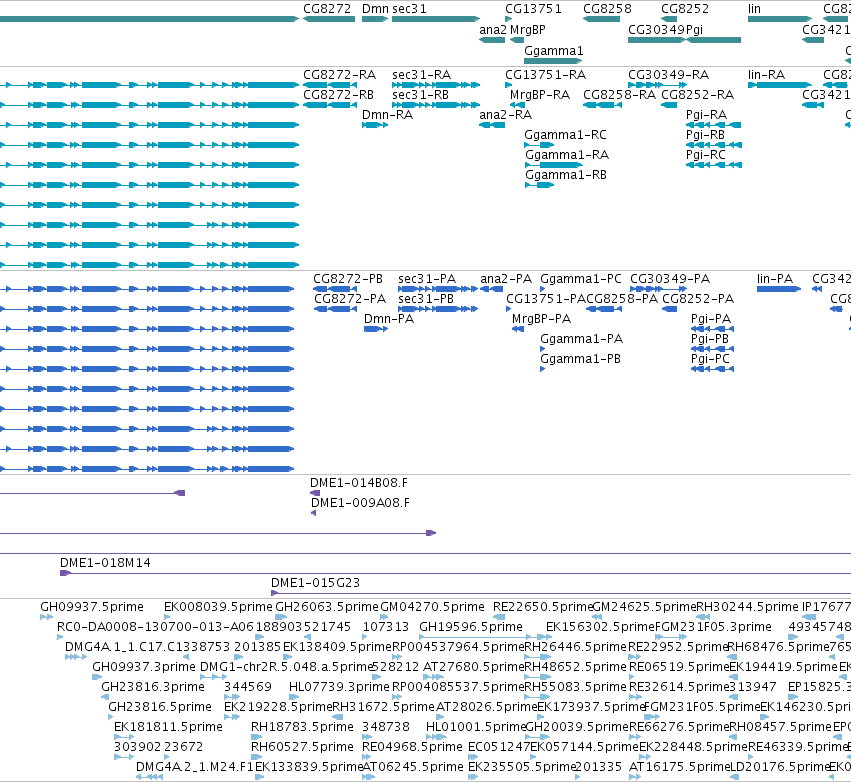Click the GH09937.5prime EST label
851x782 pixels.
92,607
